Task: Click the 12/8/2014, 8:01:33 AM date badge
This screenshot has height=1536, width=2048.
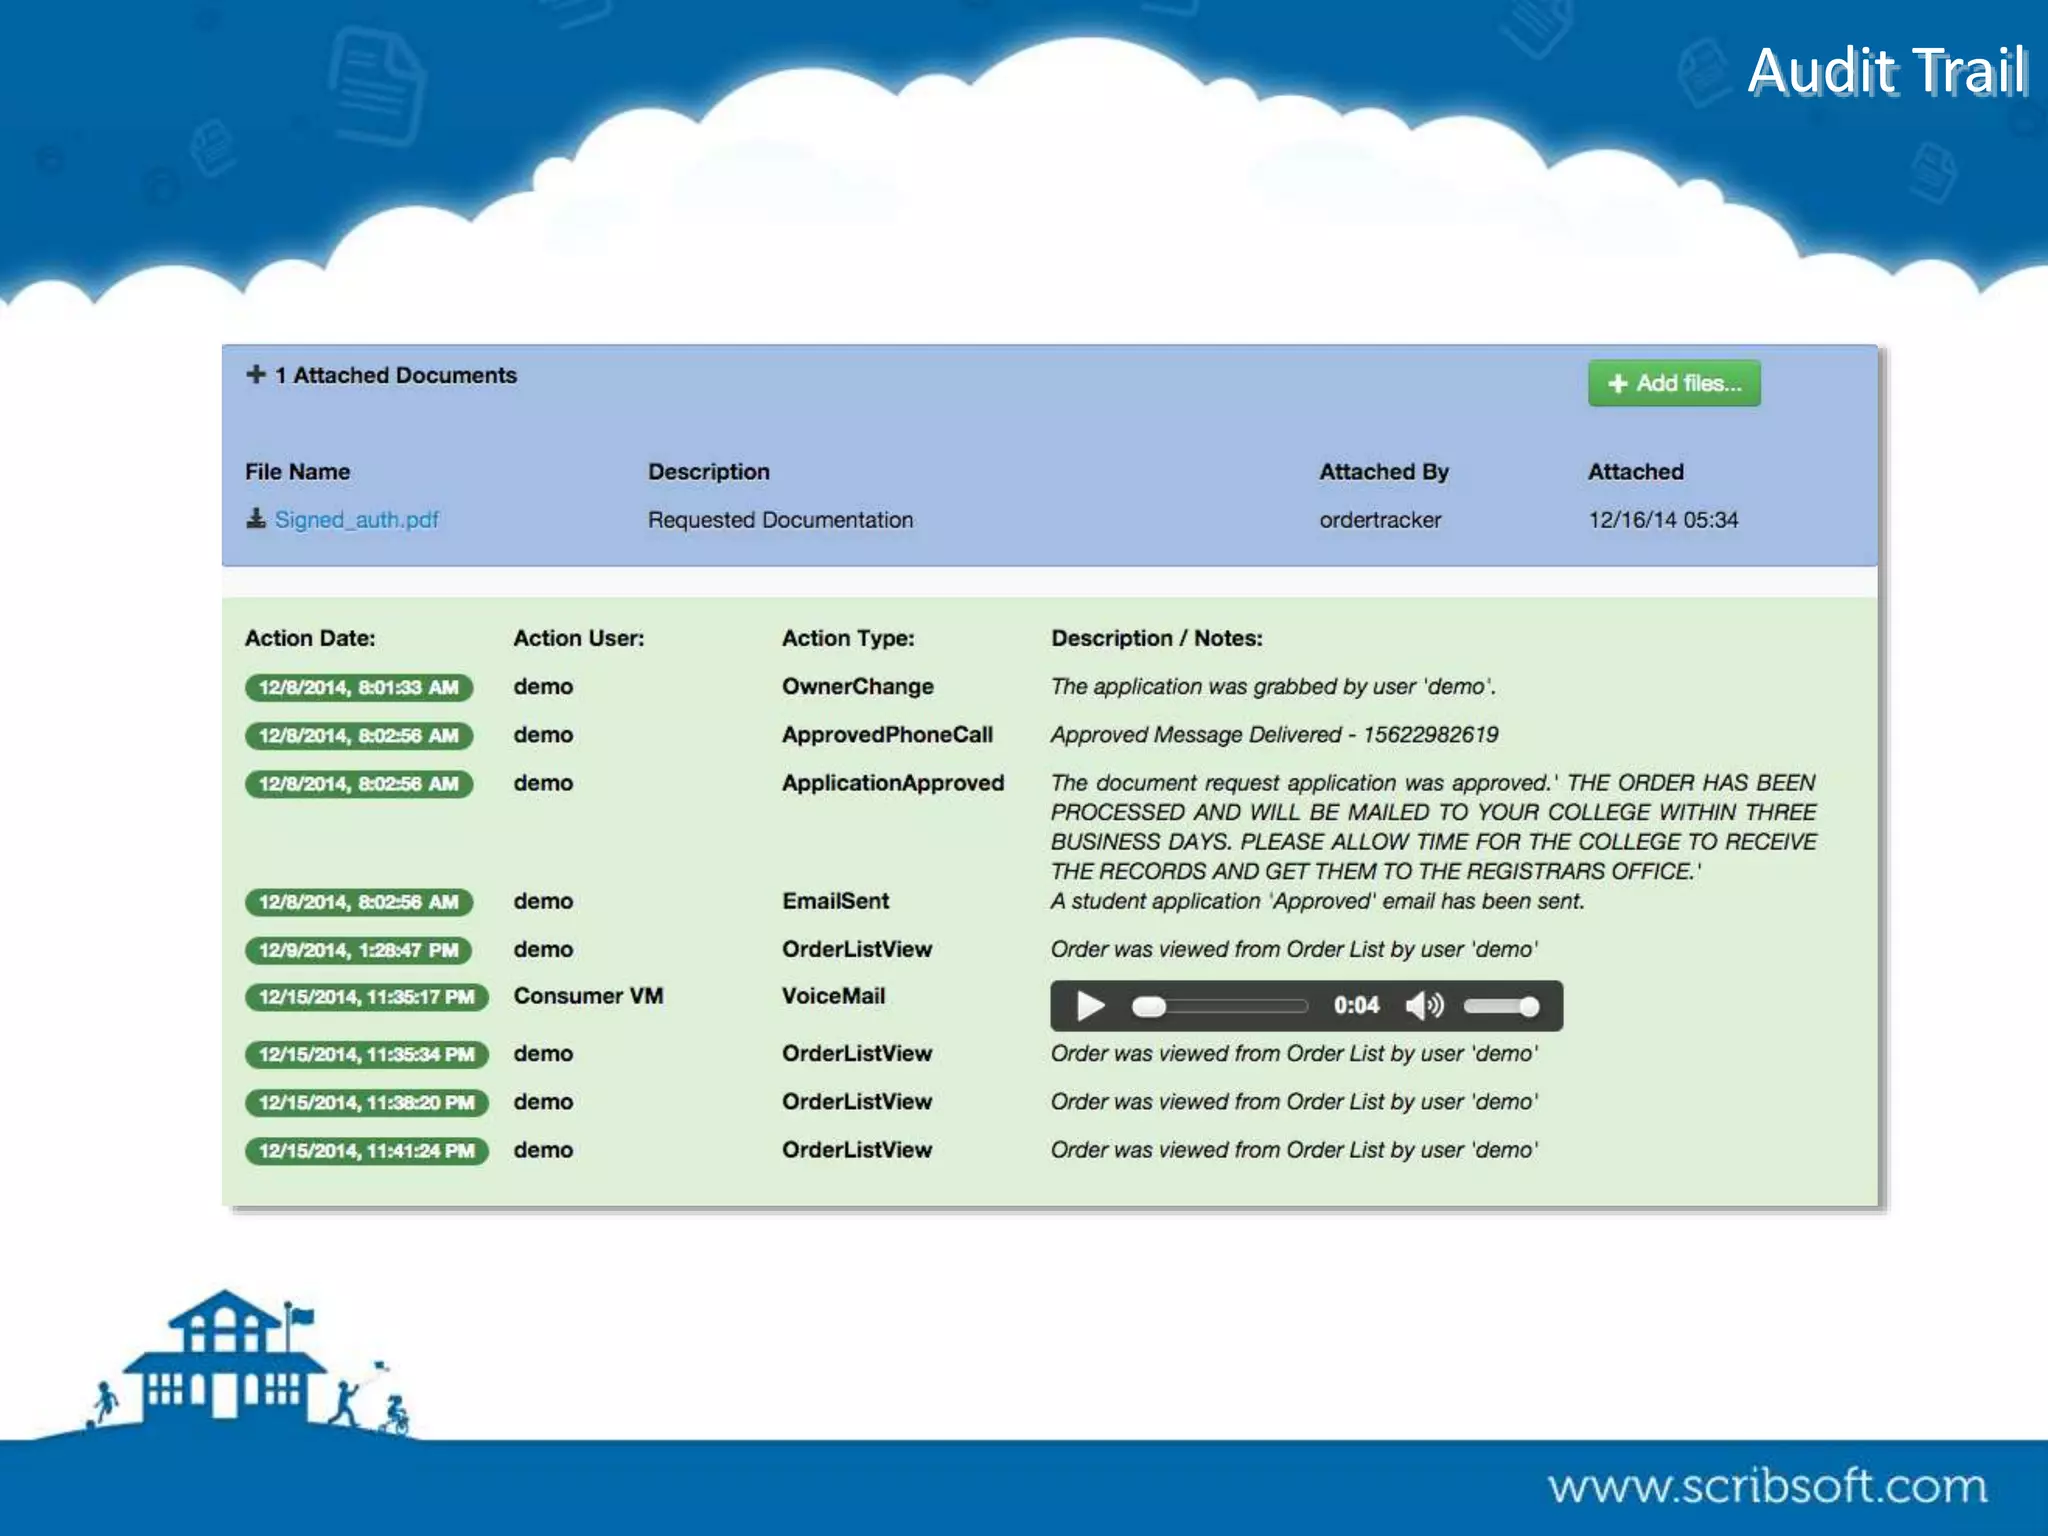Action: pyautogui.click(x=358, y=687)
